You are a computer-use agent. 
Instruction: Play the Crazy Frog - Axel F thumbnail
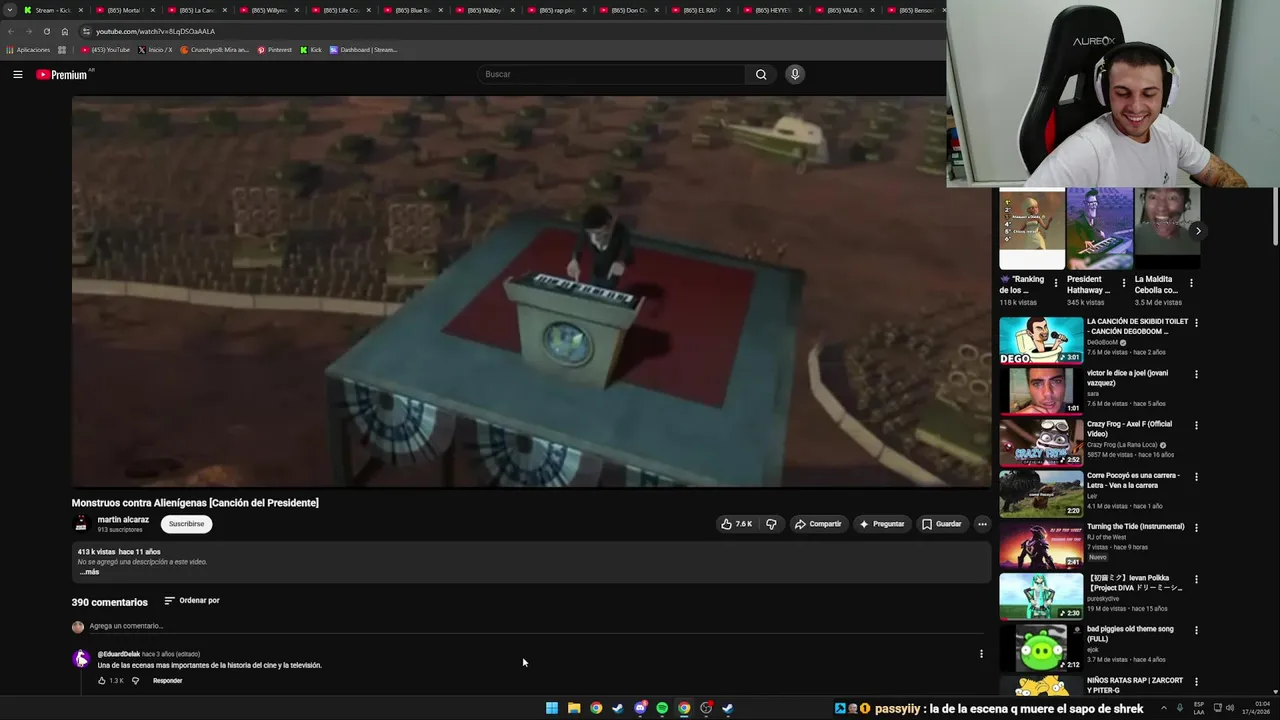tap(1041, 443)
